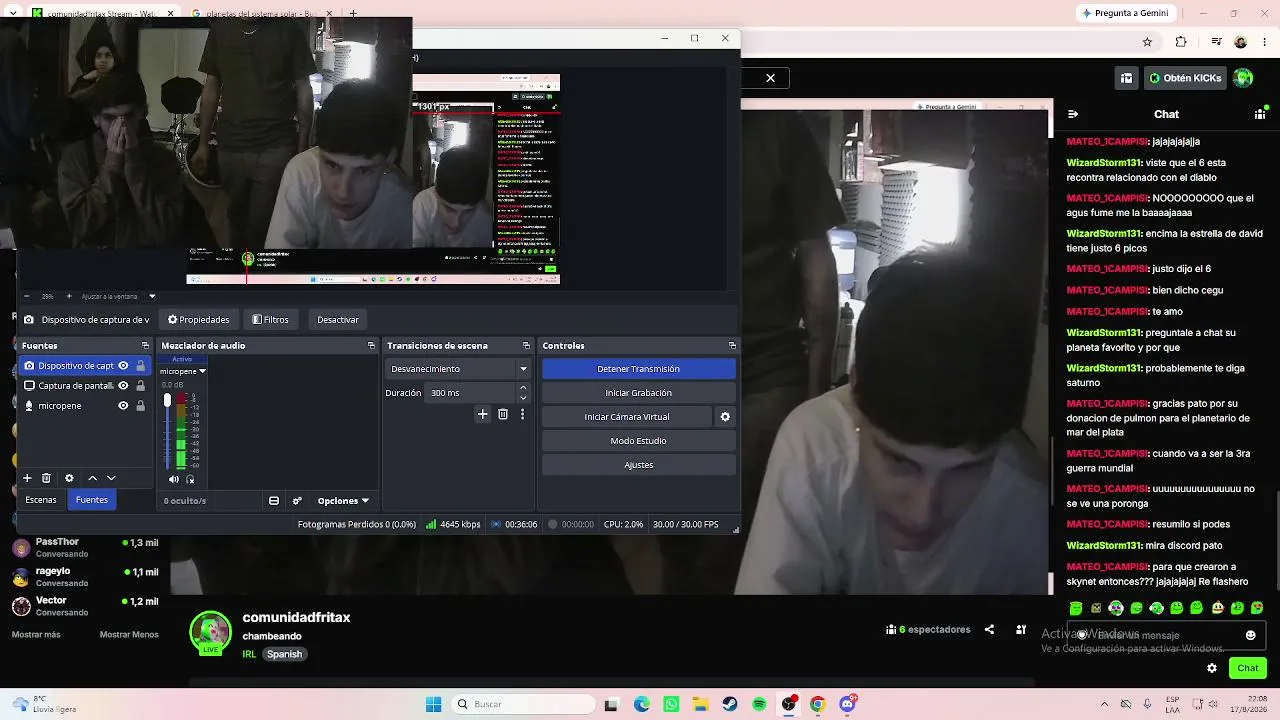This screenshot has width=1280, height=720.
Task: Click the Duración 300 ms field
Action: 470,393
